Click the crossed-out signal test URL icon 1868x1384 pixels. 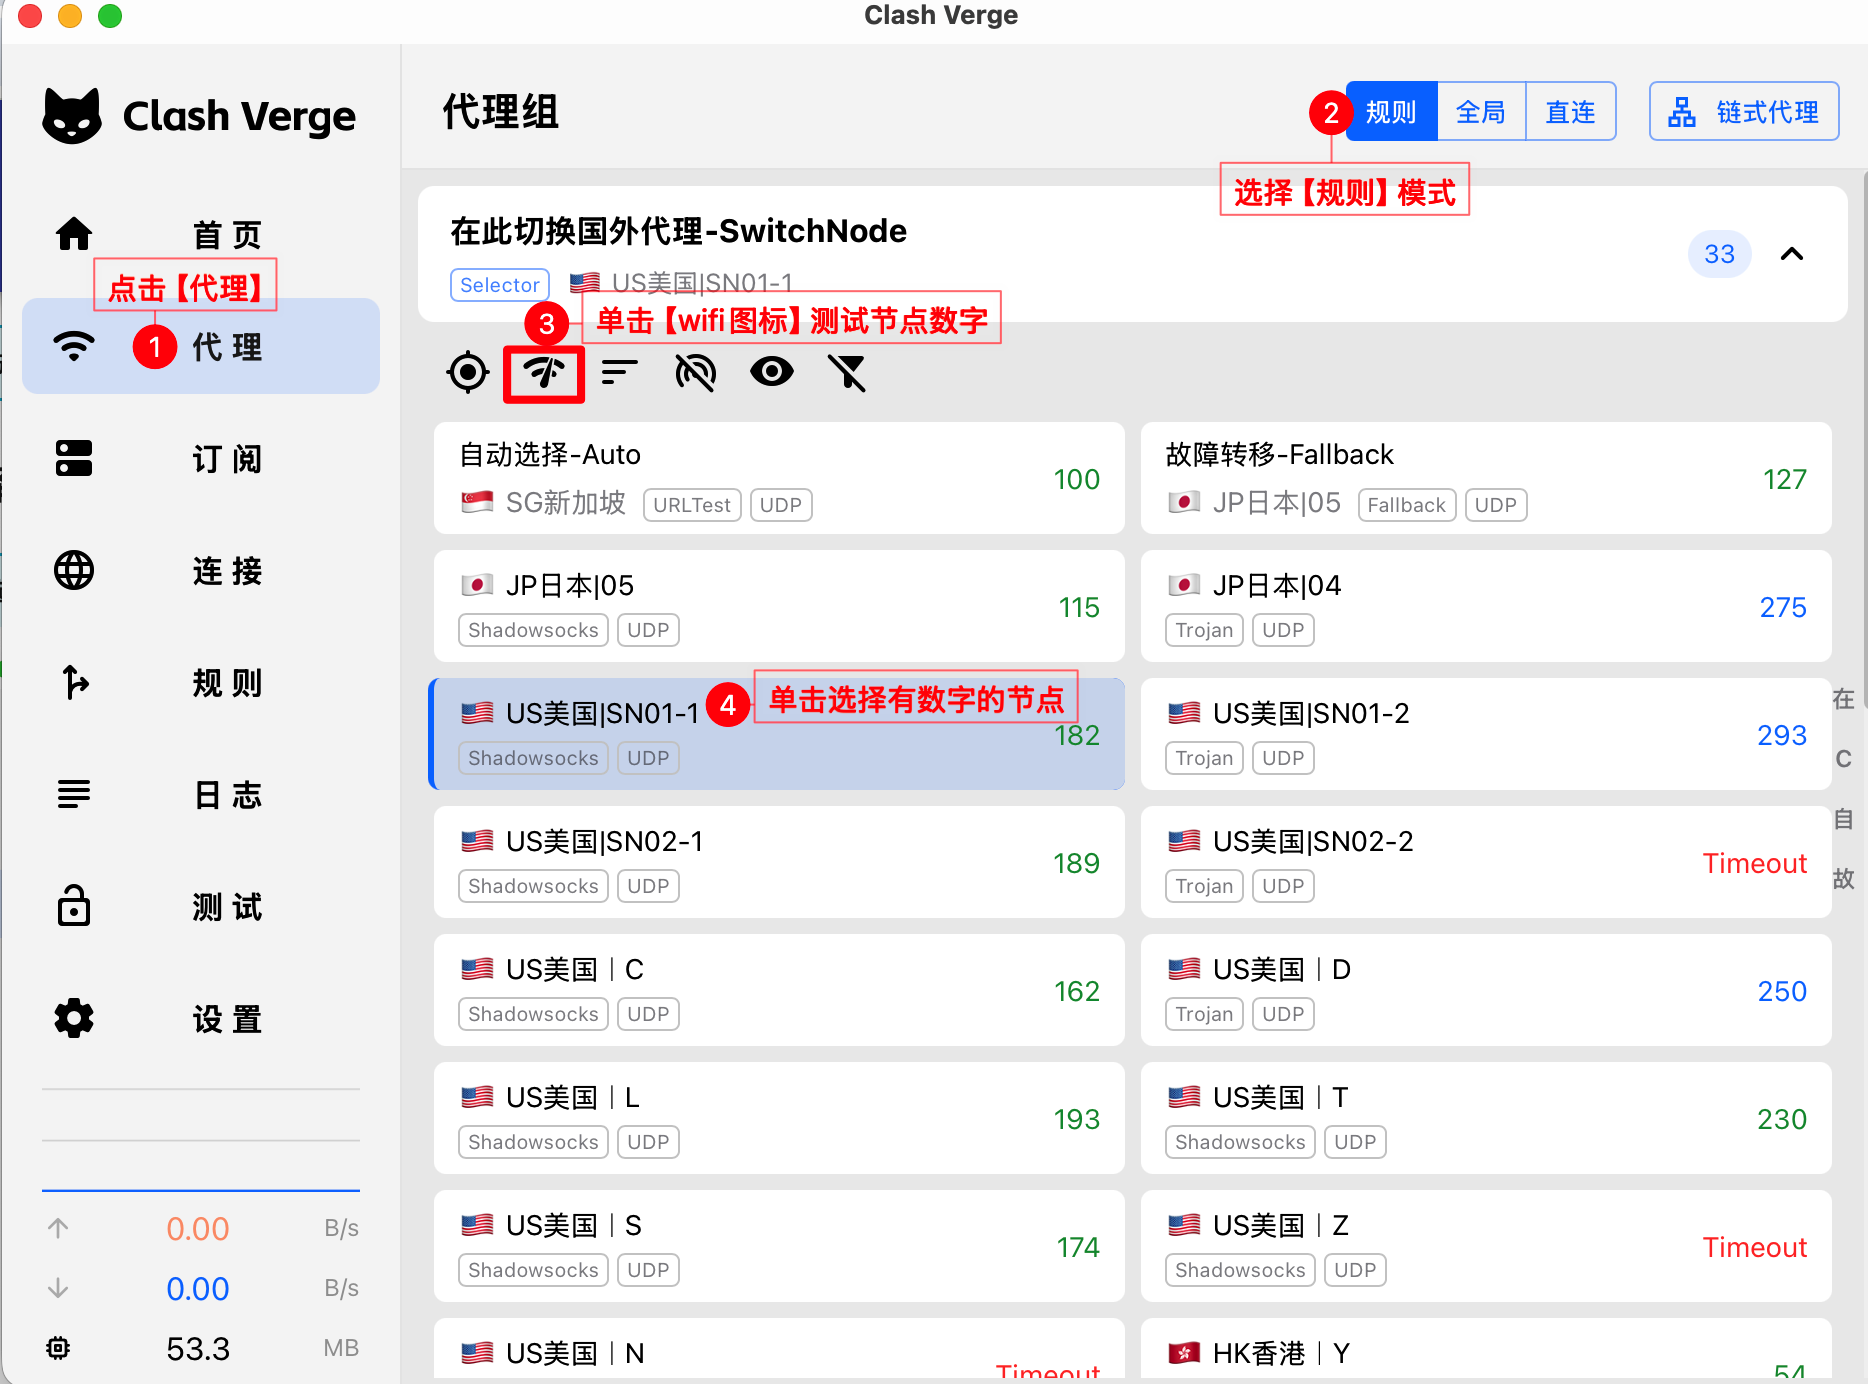coord(696,373)
